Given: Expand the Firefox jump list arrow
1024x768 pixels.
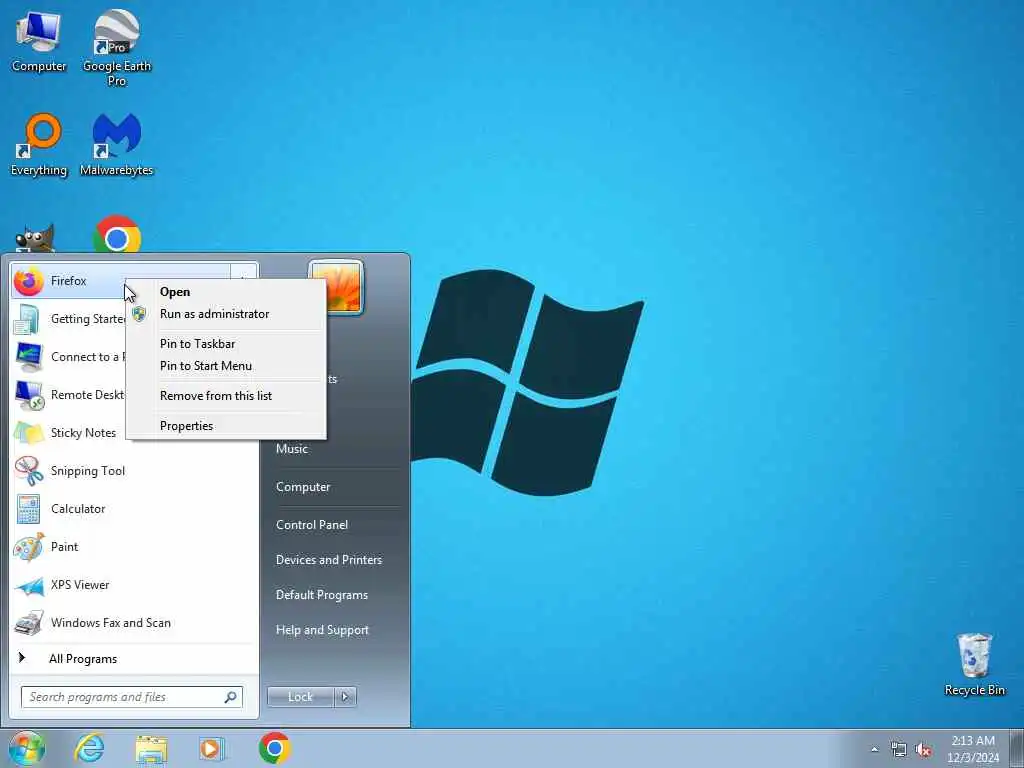Looking at the screenshot, I should (x=244, y=273).
